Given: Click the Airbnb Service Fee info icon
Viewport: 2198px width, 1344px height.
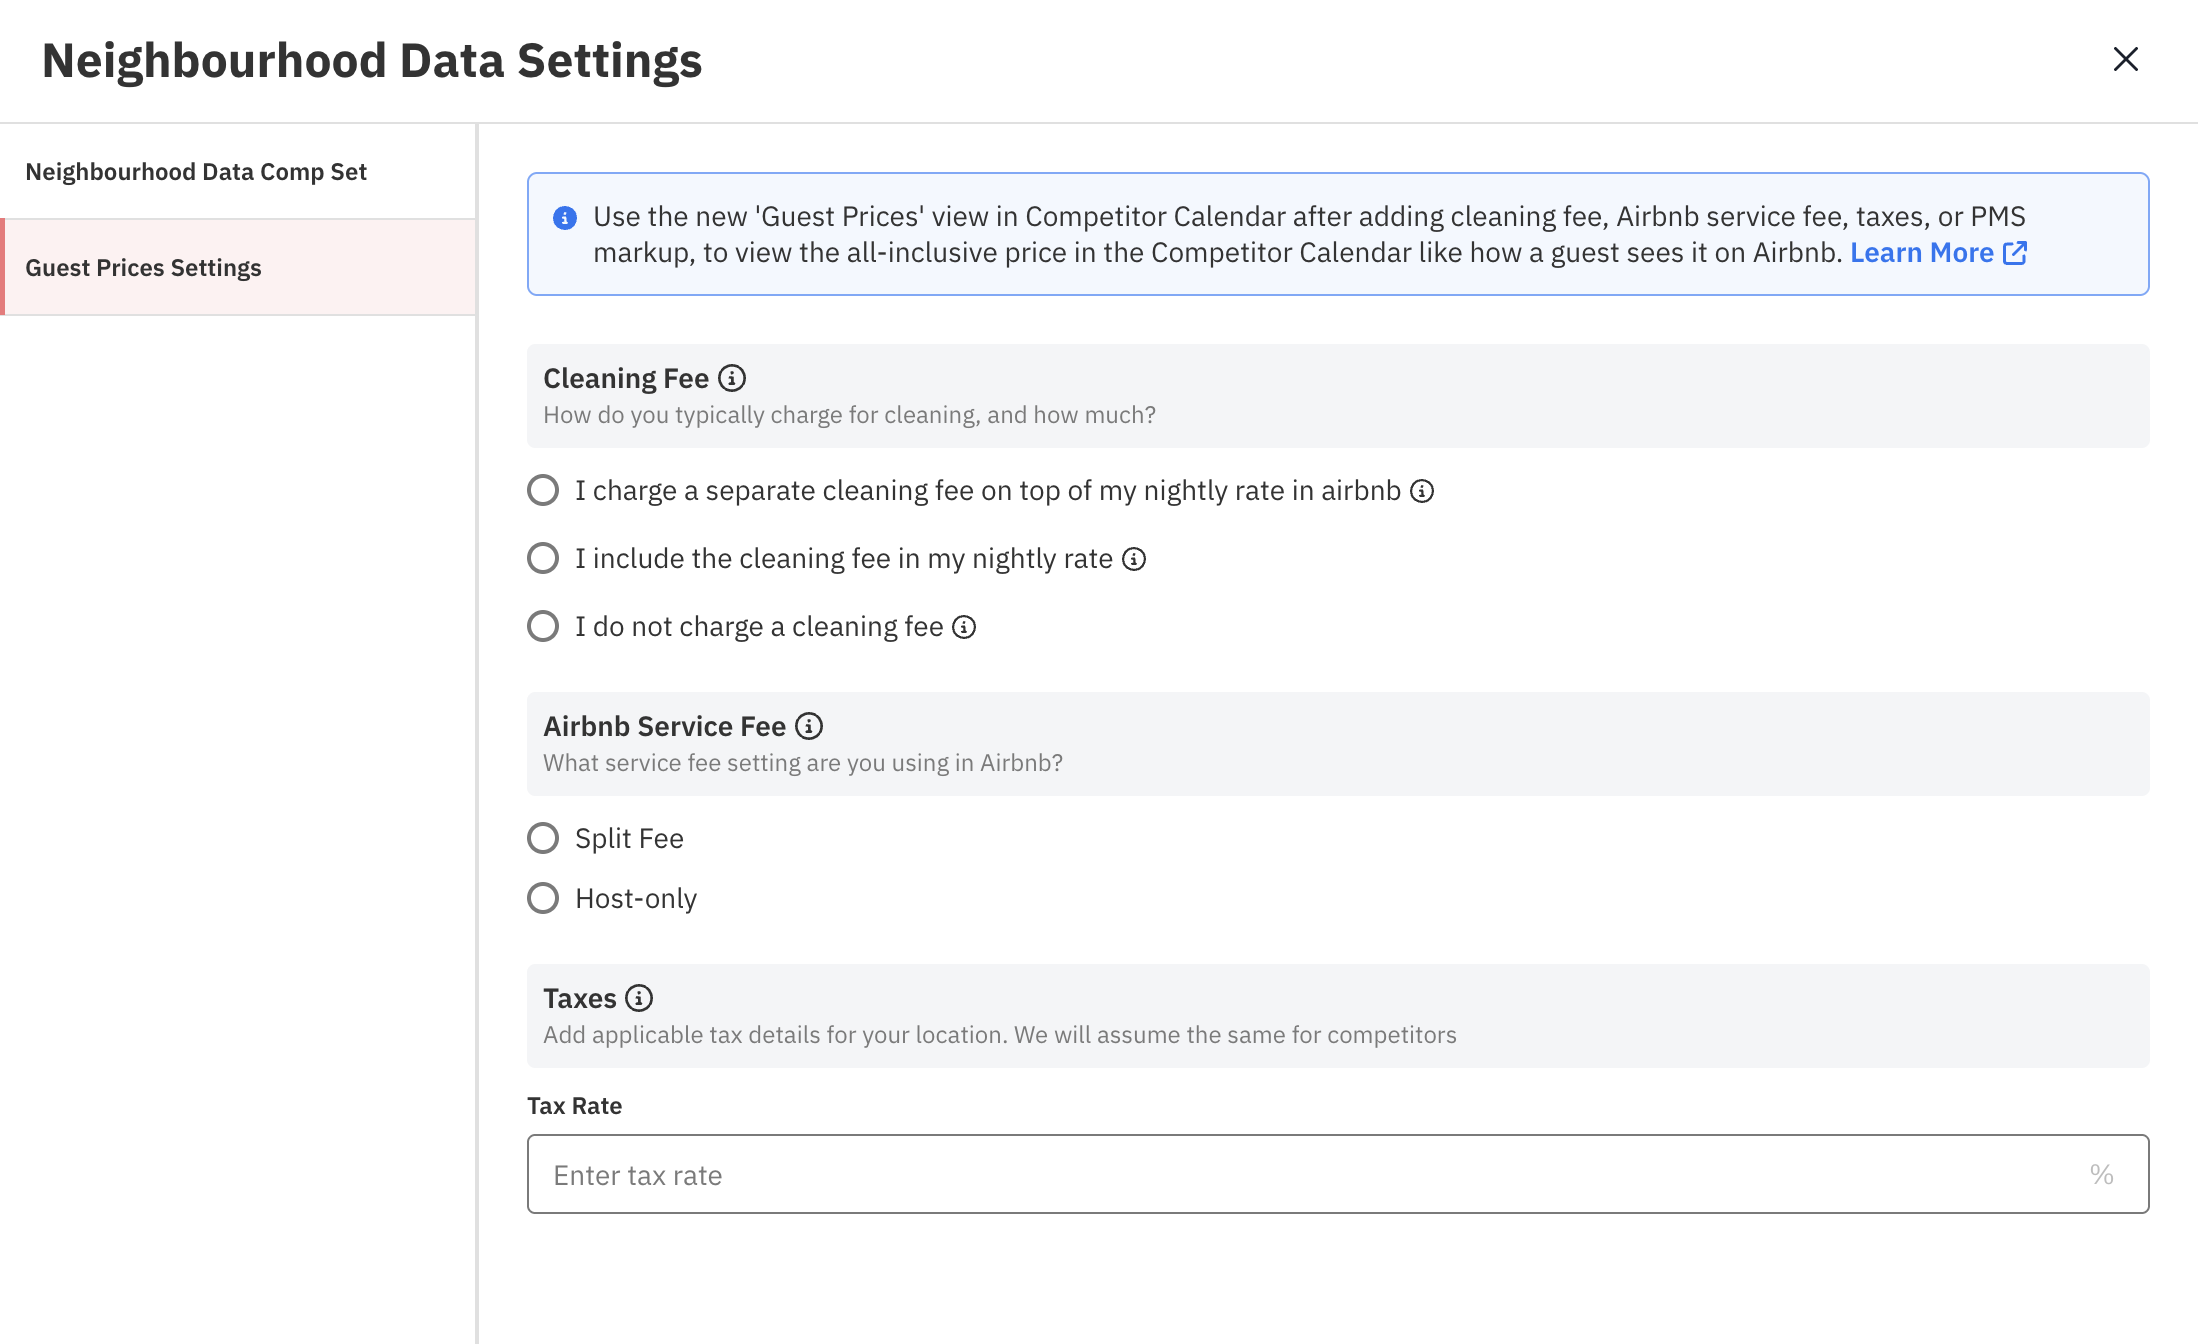Looking at the screenshot, I should pos(809,726).
